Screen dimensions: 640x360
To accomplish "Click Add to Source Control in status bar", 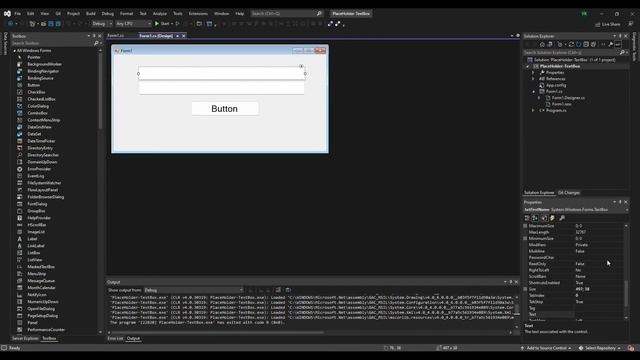I will [546, 348].
